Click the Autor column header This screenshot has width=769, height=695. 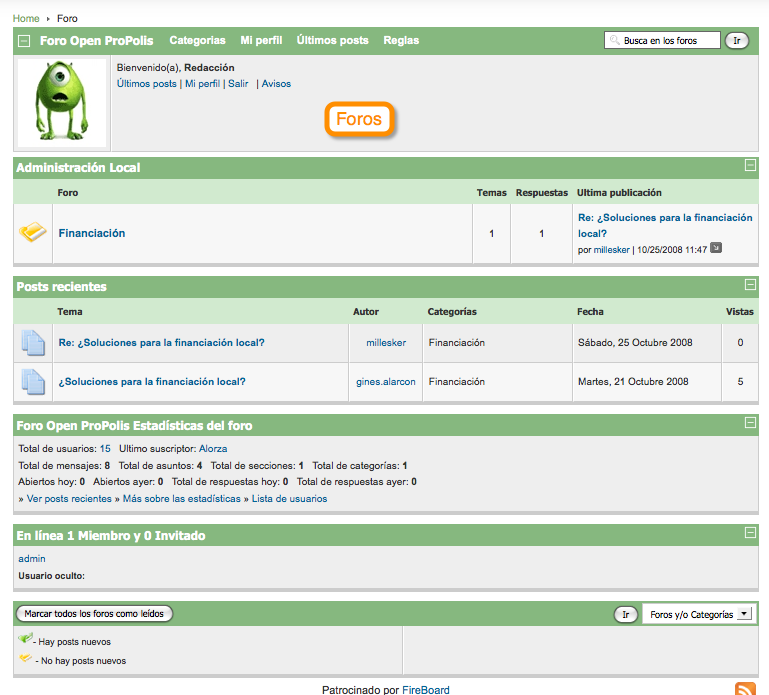coord(366,311)
